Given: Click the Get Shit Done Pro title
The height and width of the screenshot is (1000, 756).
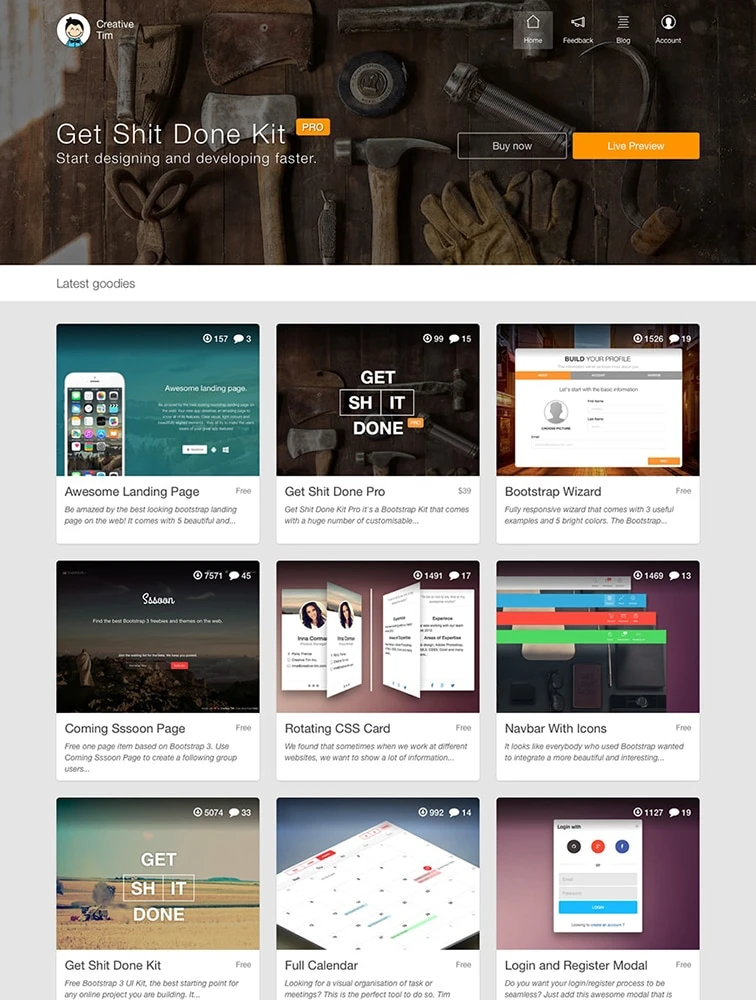Looking at the screenshot, I should [334, 492].
